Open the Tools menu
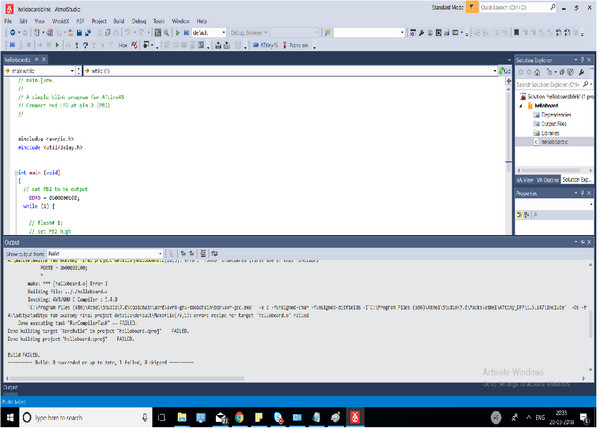 click(159, 21)
